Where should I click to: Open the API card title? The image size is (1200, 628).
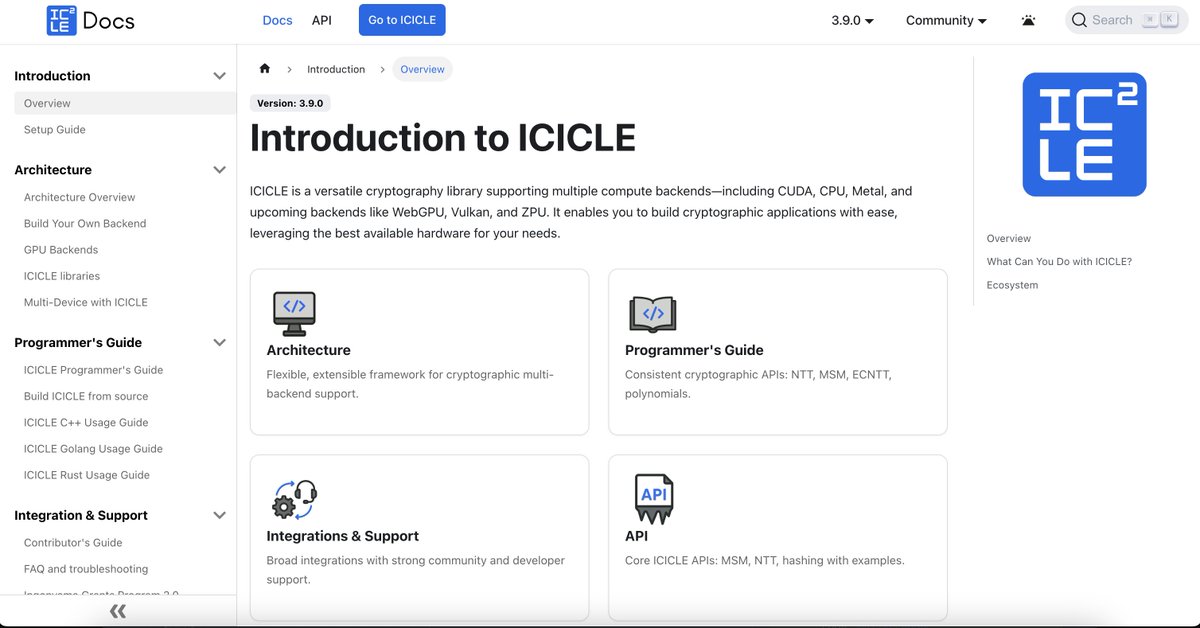[x=636, y=536]
